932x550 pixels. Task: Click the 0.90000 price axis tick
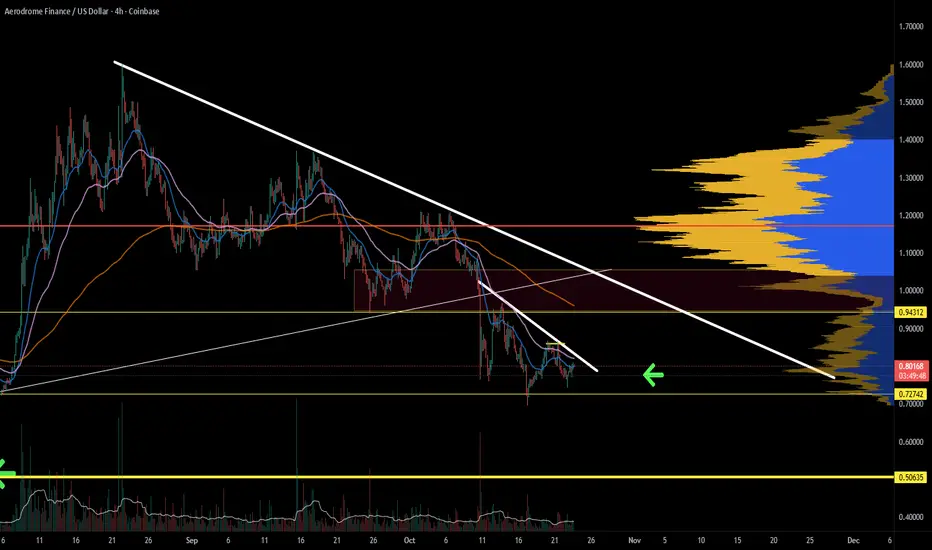click(911, 329)
